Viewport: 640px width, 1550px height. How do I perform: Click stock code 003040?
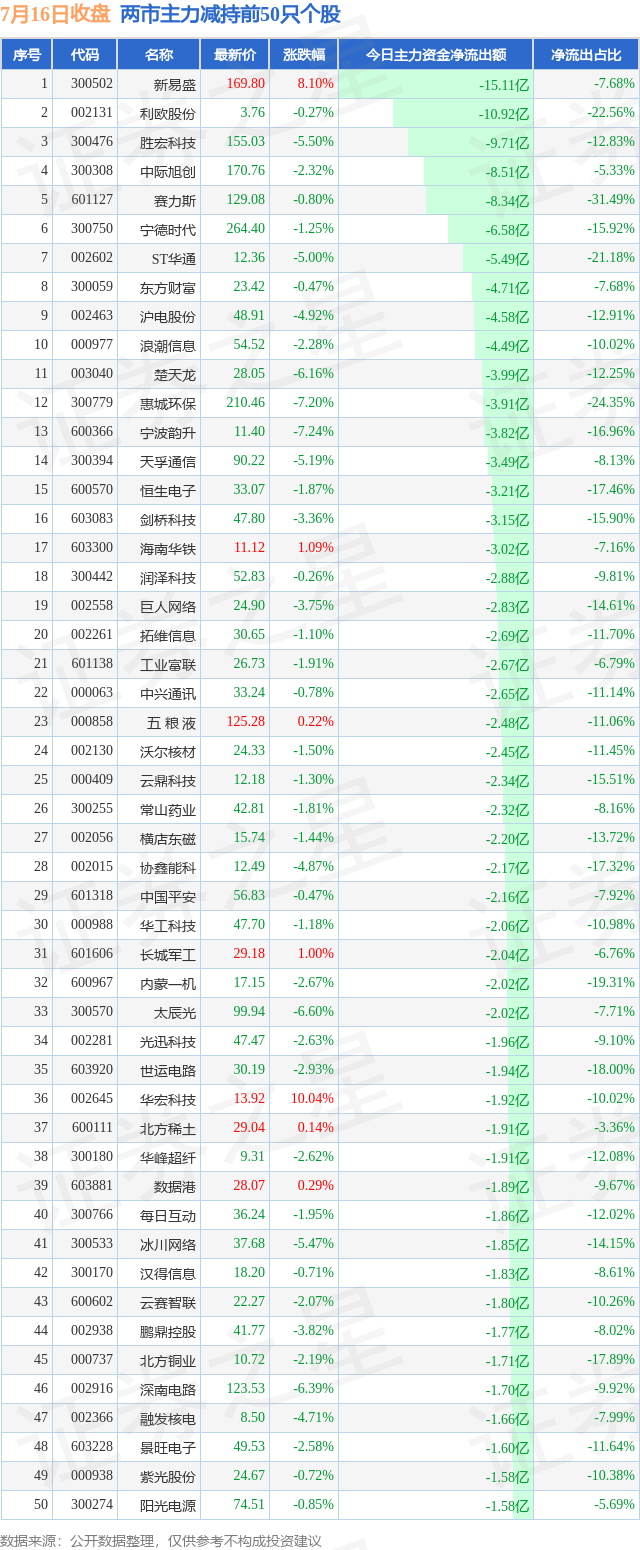tap(91, 375)
